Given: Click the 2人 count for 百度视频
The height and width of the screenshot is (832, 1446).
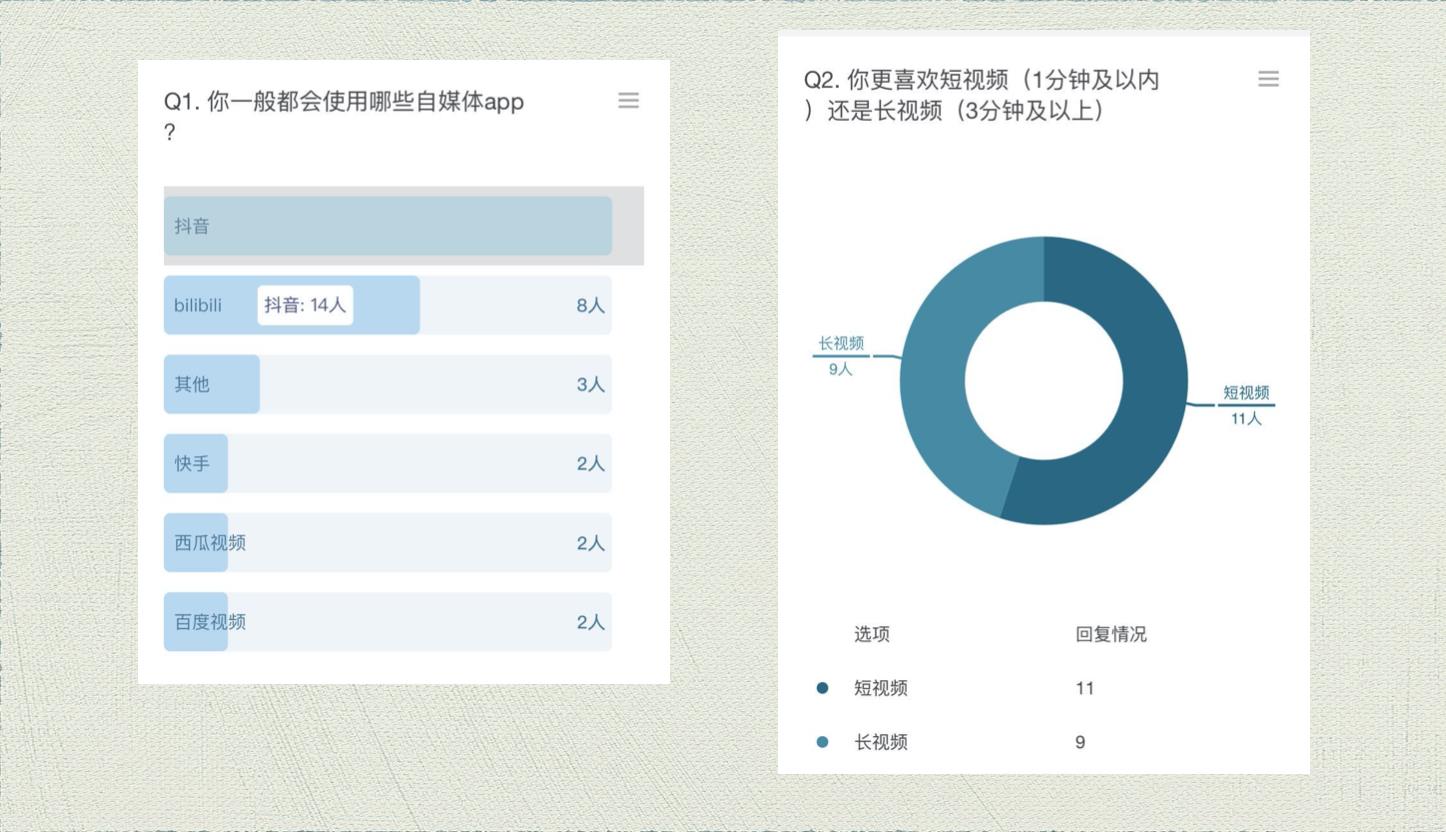Looking at the screenshot, I should tap(591, 622).
